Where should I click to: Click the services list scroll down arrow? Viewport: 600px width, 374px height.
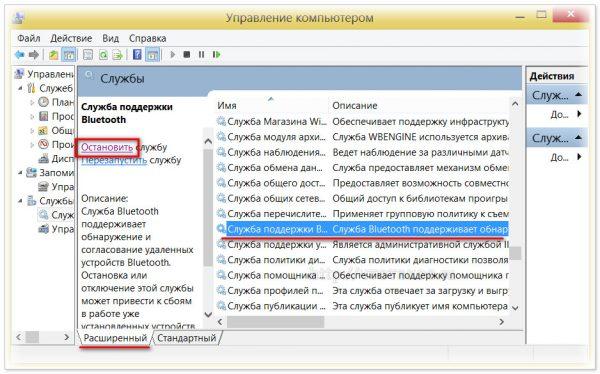click(515, 307)
